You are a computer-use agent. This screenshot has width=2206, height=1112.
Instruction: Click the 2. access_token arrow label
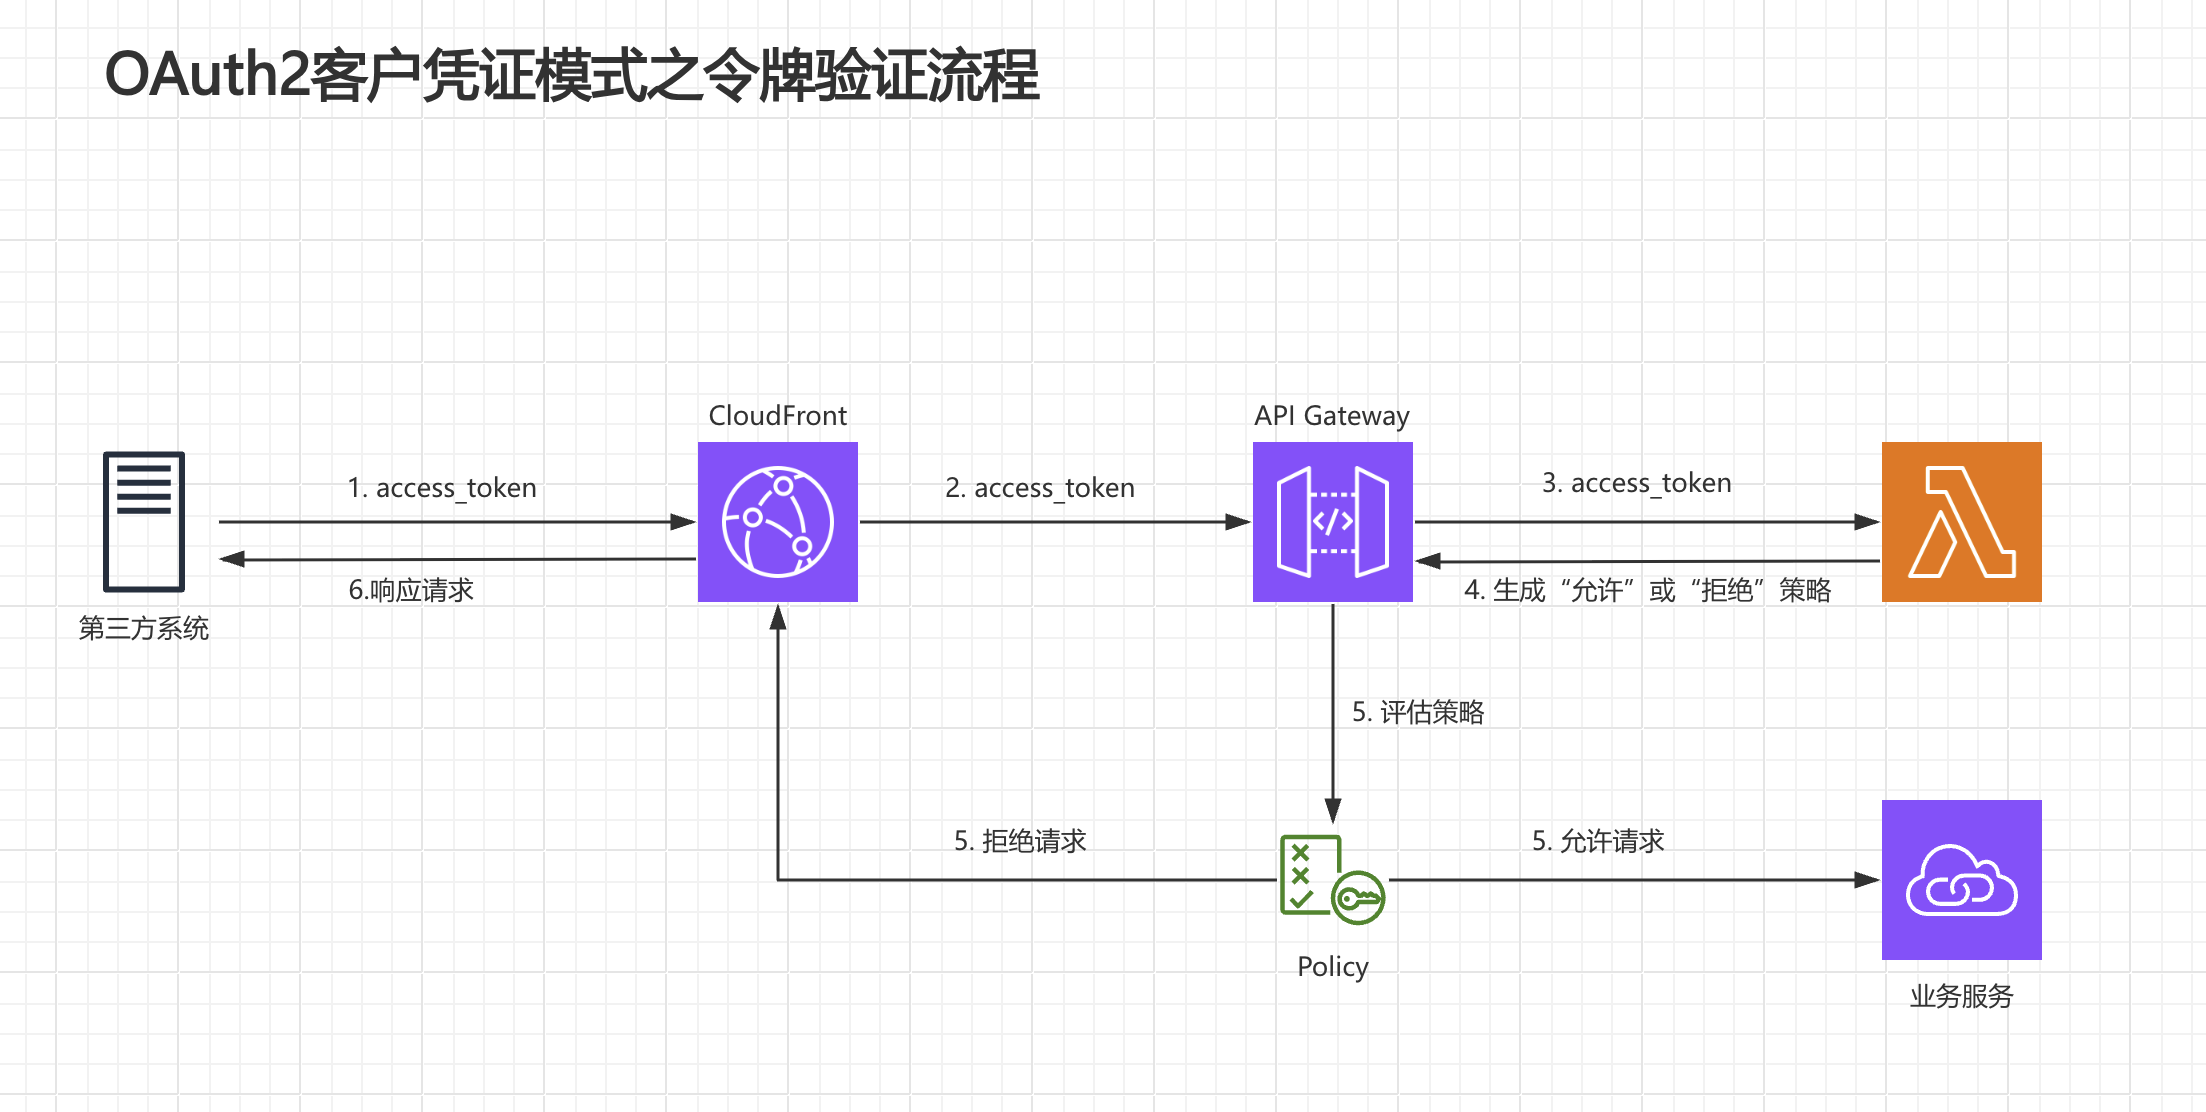point(1040,488)
